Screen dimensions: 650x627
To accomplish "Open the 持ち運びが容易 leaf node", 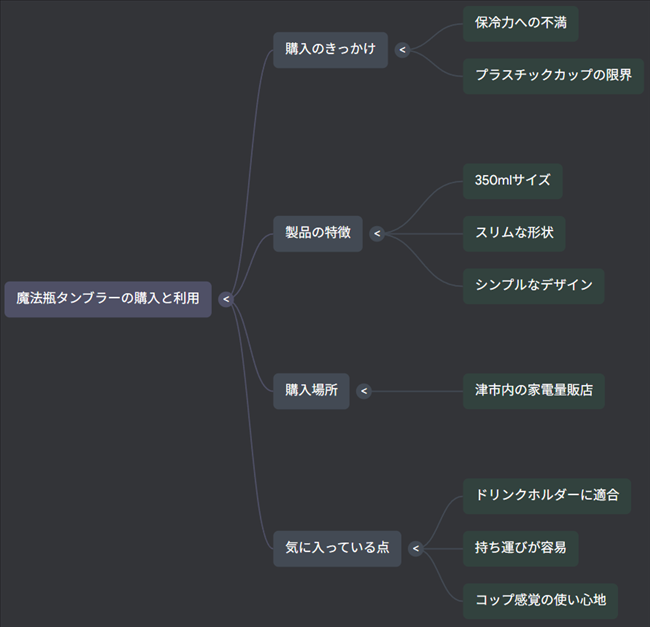I will pos(520,548).
